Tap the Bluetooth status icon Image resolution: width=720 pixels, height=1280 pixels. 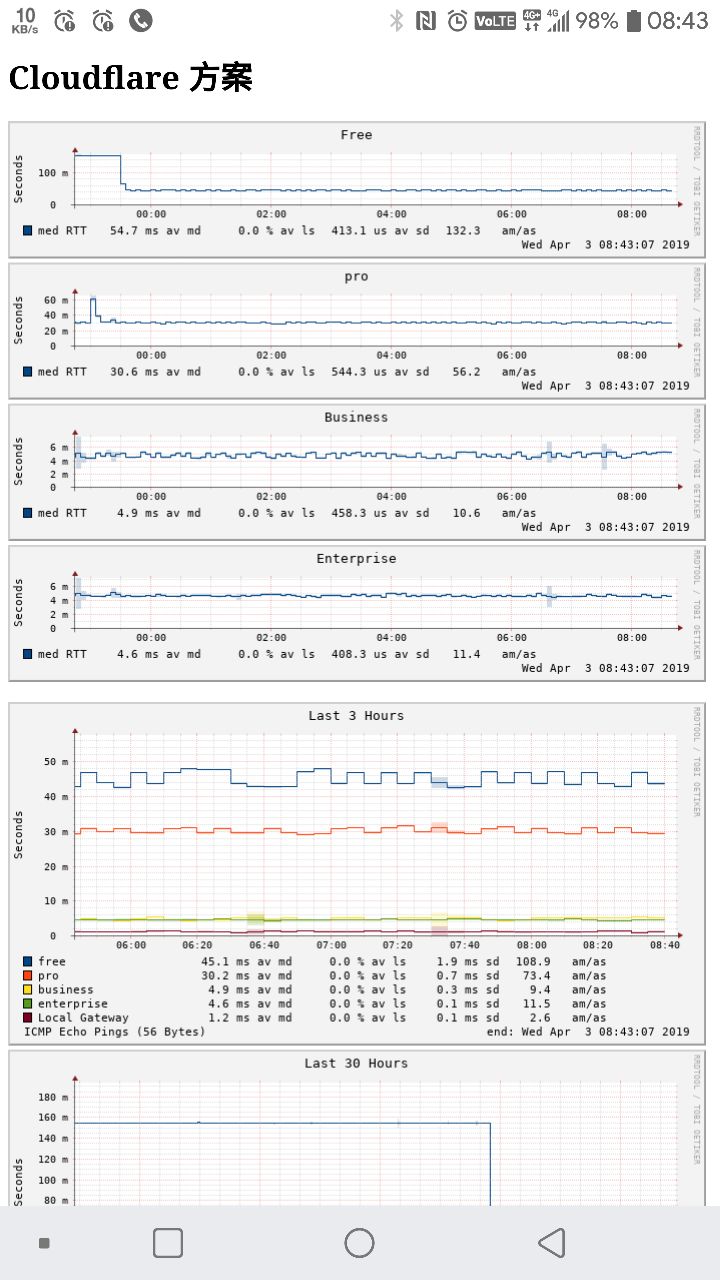pyautogui.click(x=396, y=20)
